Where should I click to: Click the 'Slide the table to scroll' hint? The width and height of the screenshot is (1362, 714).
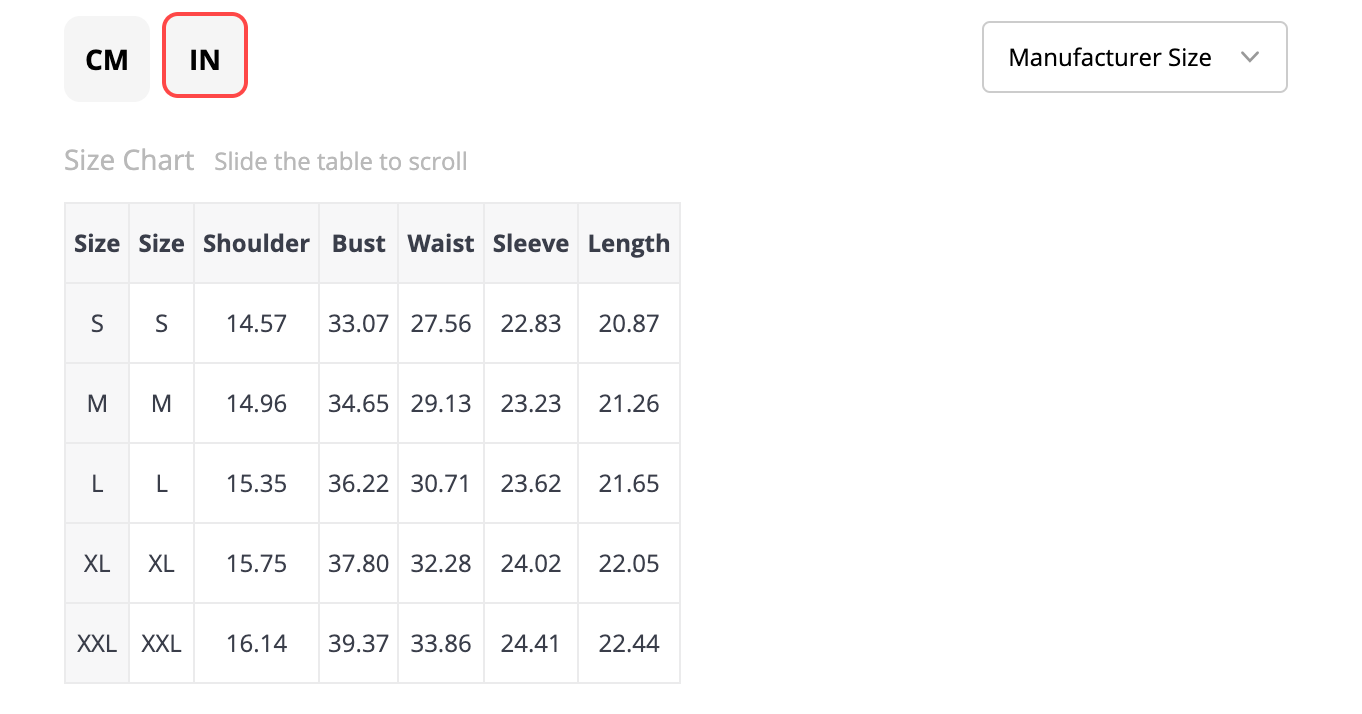click(340, 161)
